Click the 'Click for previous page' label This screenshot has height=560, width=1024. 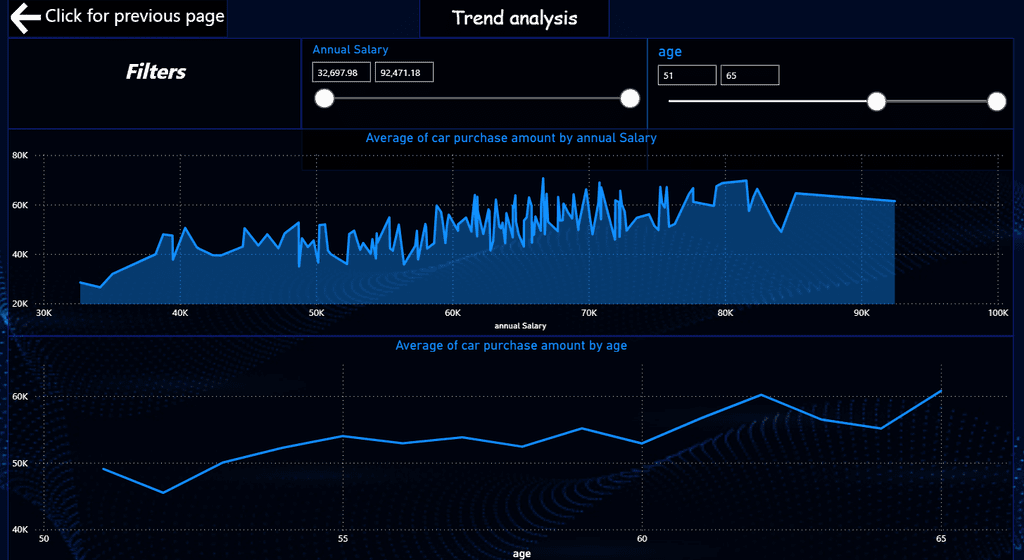point(135,16)
